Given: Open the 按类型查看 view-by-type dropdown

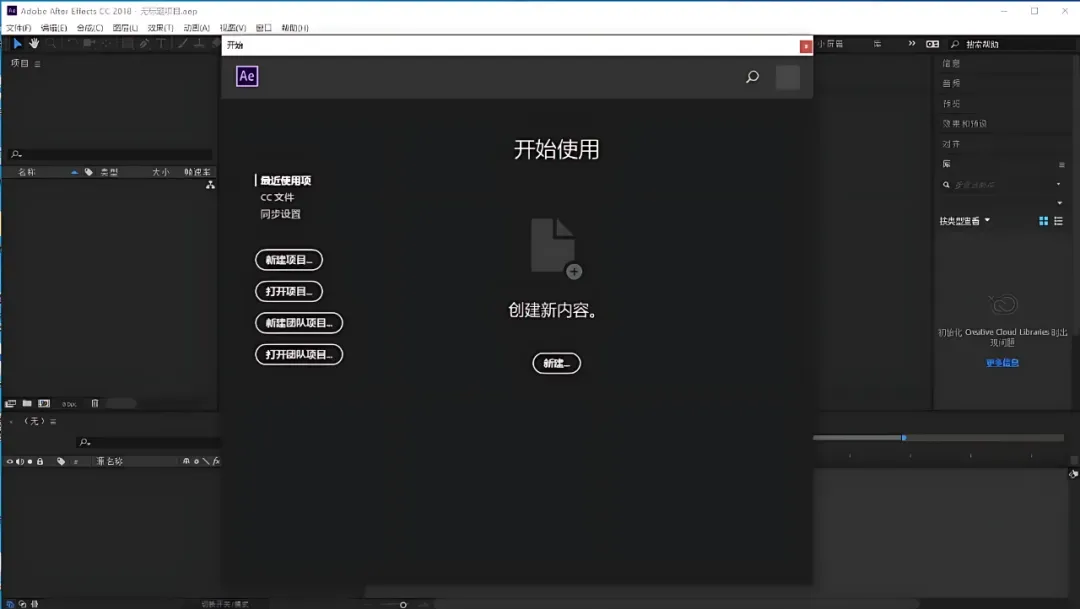Looking at the screenshot, I should click(965, 221).
